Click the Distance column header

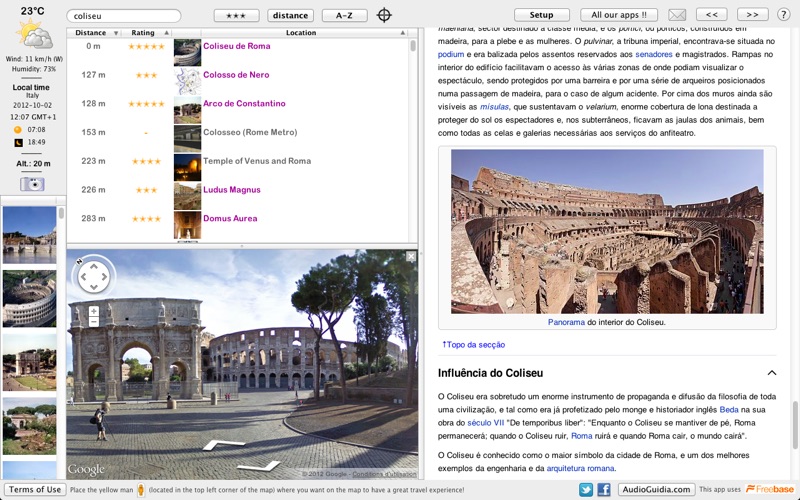(93, 33)
